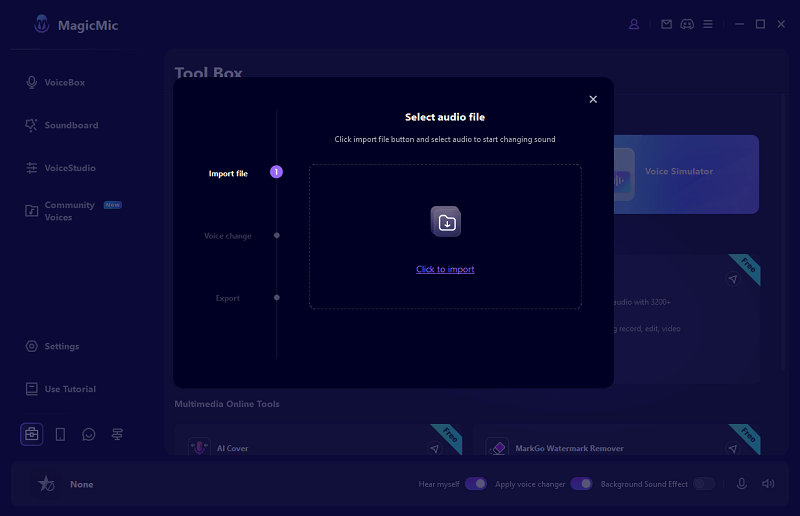Screen dimensions: 800x516
Task: Click the mobile phone icon
Action: pos(60,434)
